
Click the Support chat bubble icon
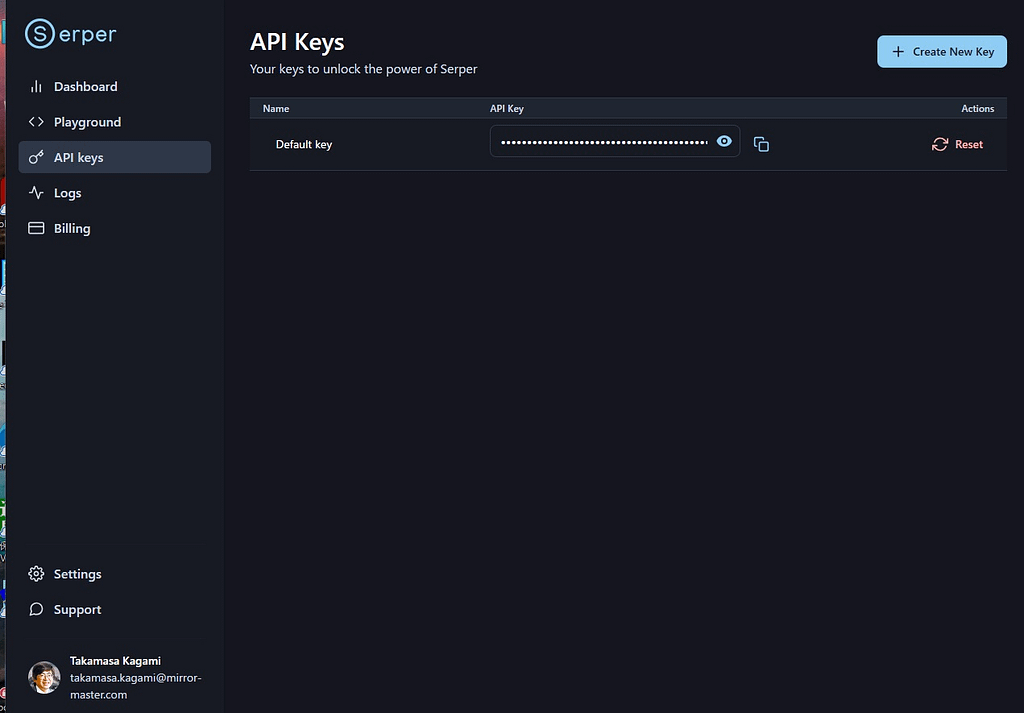point(36,610)
